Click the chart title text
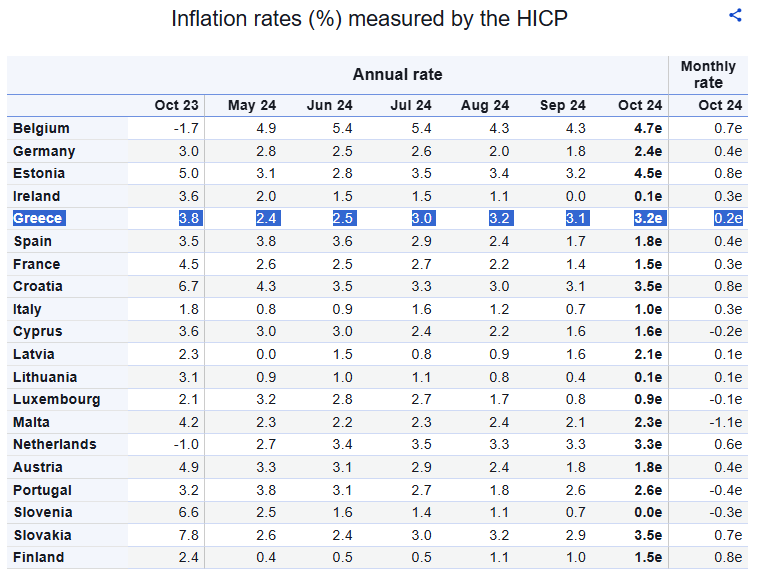 (369, 19)
